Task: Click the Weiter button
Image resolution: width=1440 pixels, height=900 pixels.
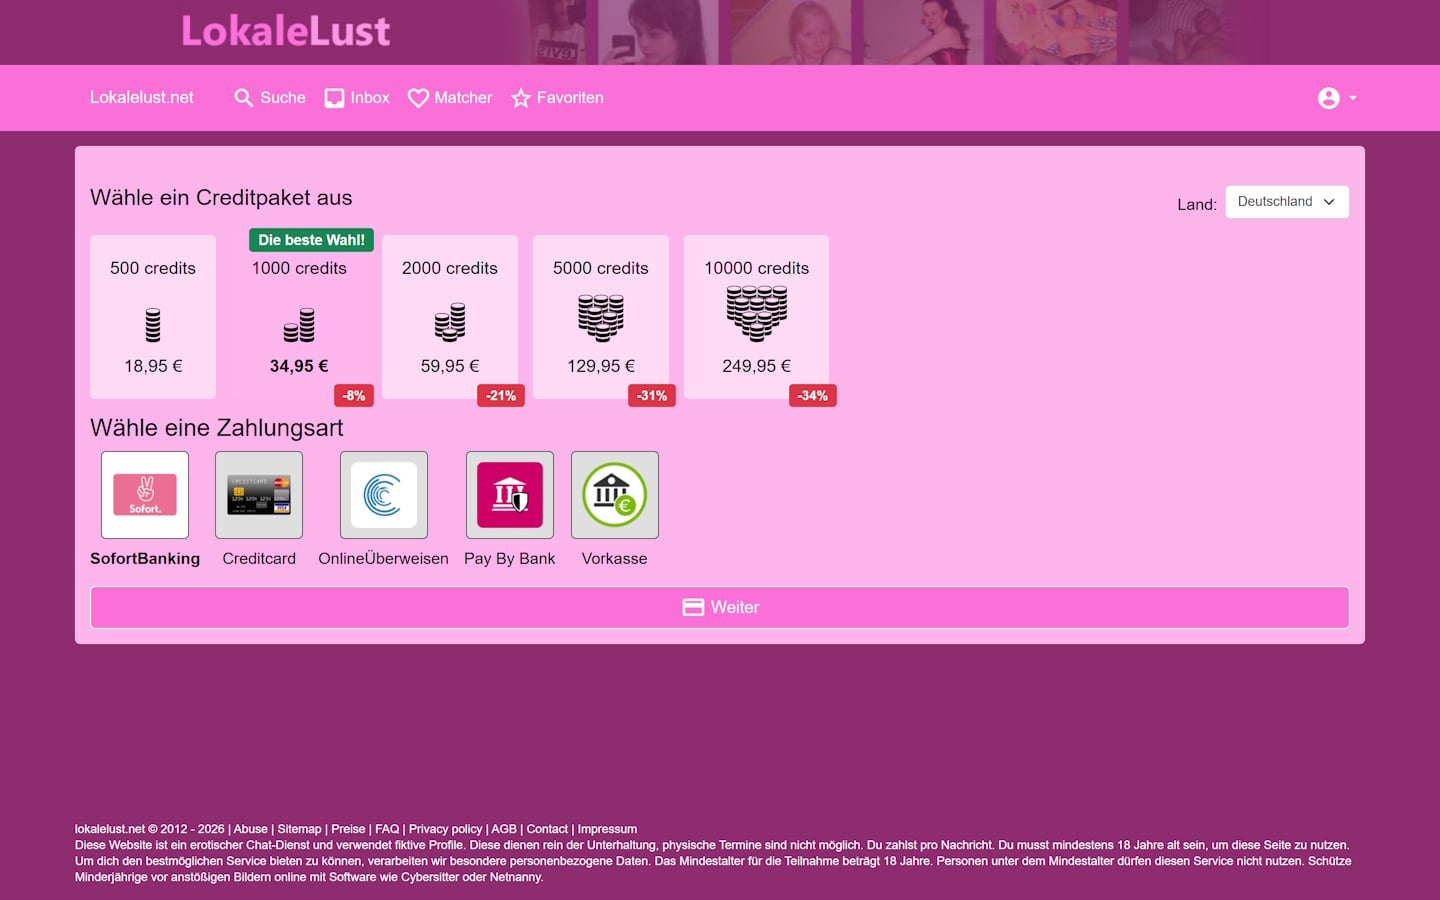Action: [x=720, y=608]
